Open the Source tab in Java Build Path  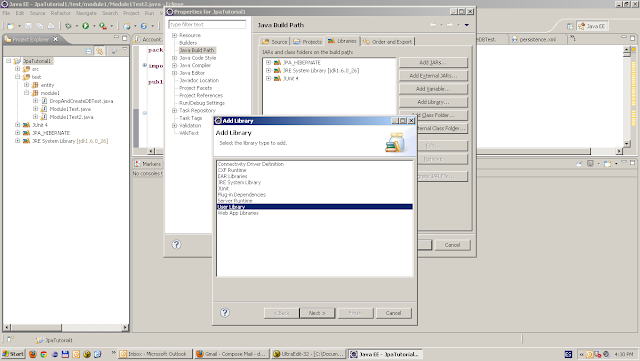tap(275, 42)
